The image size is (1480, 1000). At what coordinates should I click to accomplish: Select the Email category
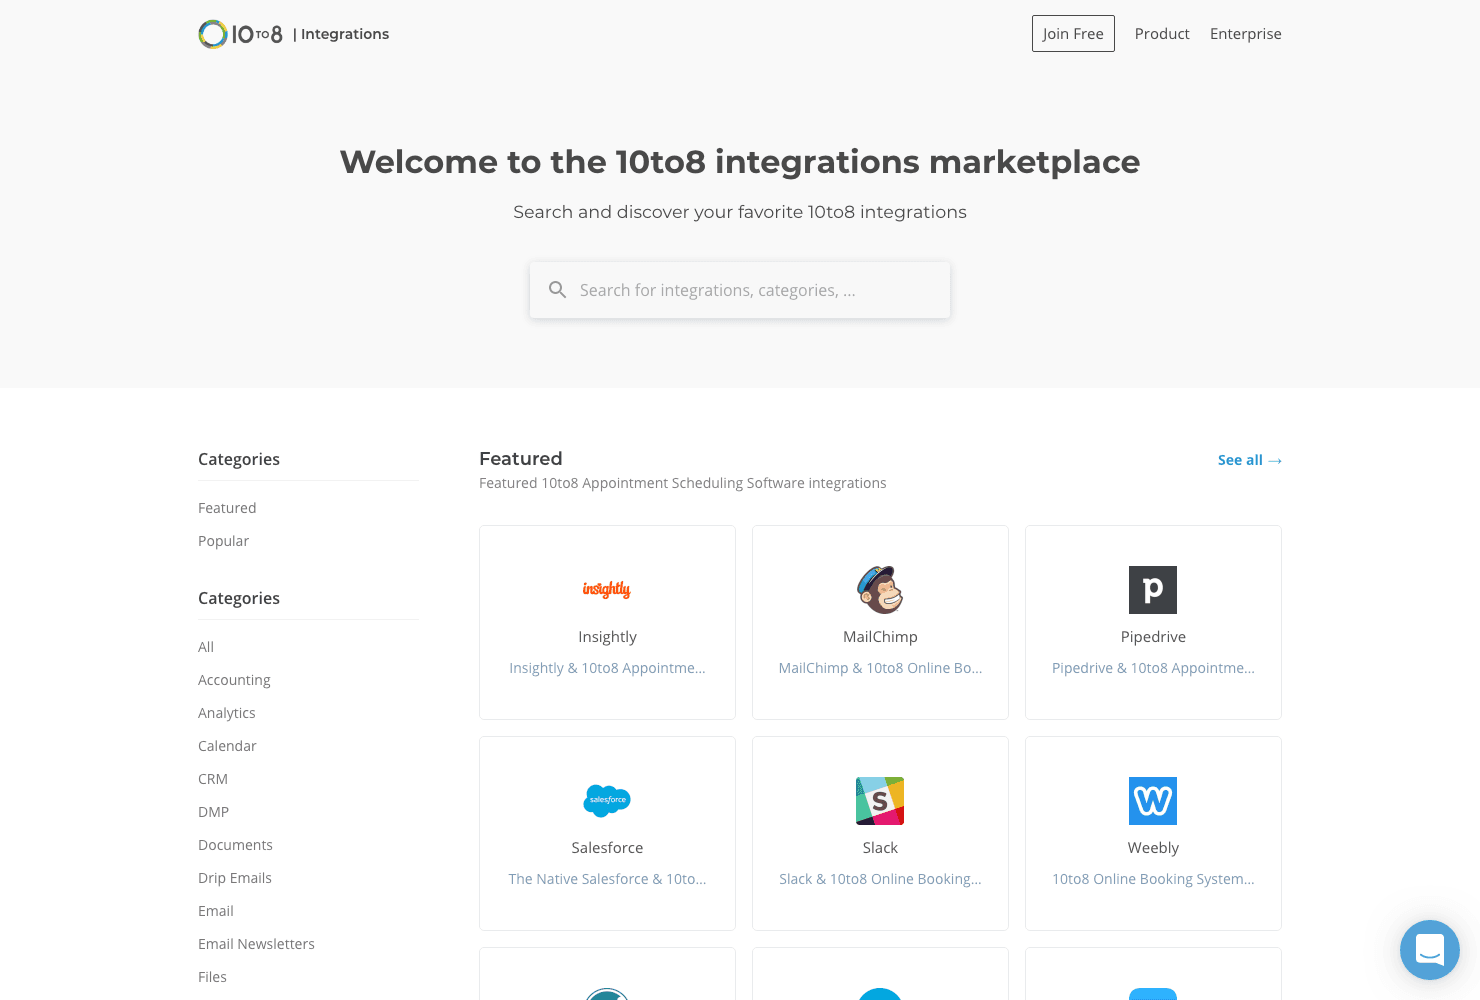click(x=216, y=911)
